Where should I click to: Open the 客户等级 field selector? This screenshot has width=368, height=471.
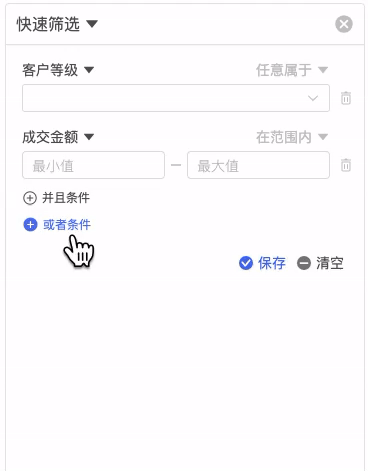[x=58, y=70]
